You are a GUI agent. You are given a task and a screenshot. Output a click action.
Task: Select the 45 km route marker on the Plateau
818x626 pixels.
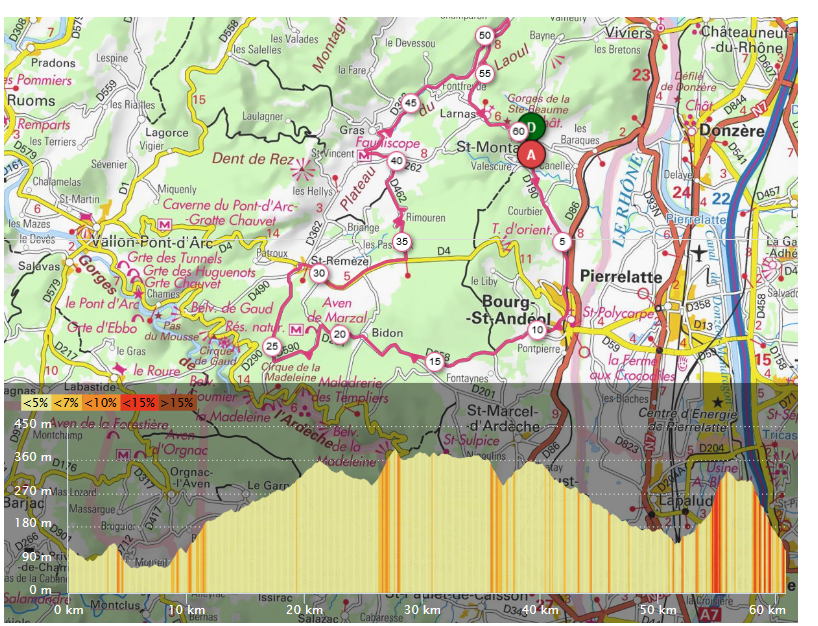pos(411,102)
